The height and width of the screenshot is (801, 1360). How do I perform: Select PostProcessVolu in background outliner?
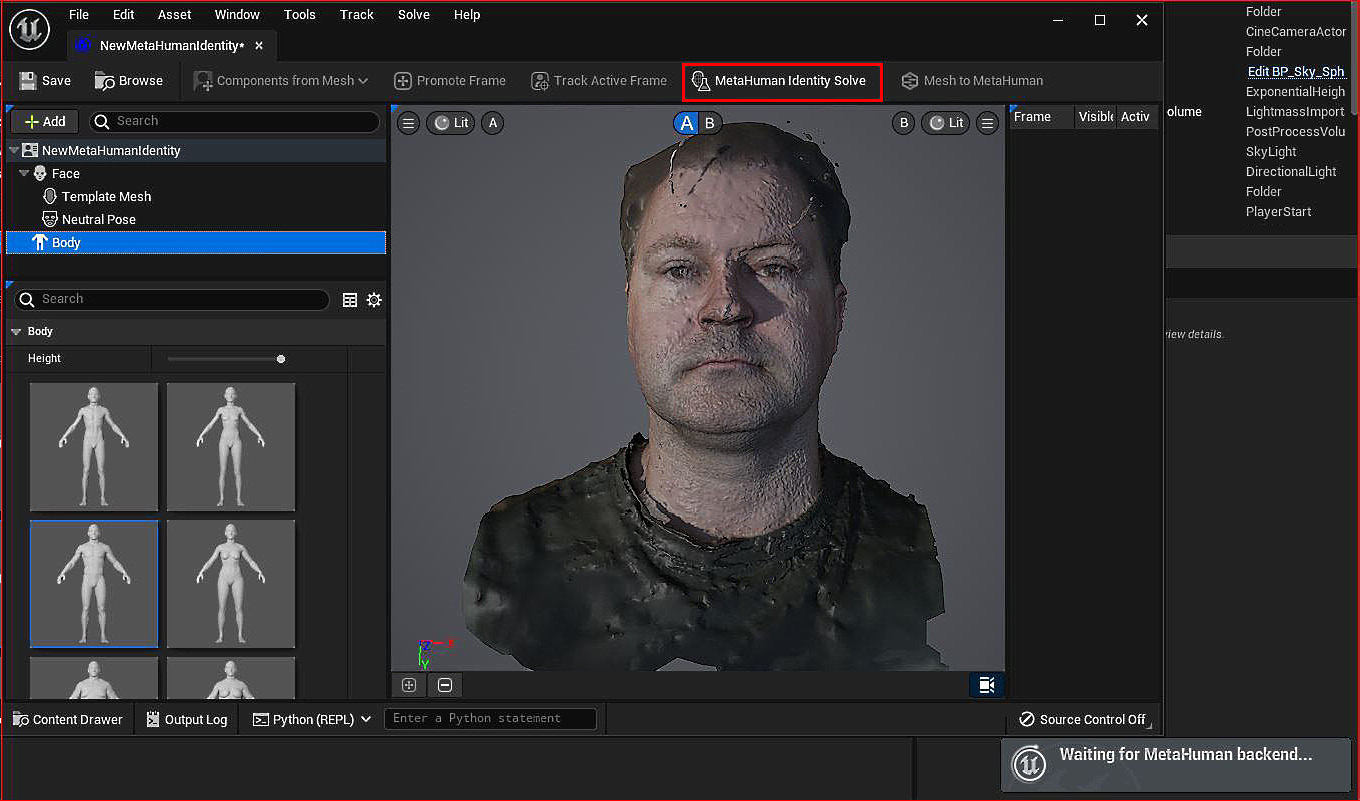pyautogui.click(x=1295, y=132)
